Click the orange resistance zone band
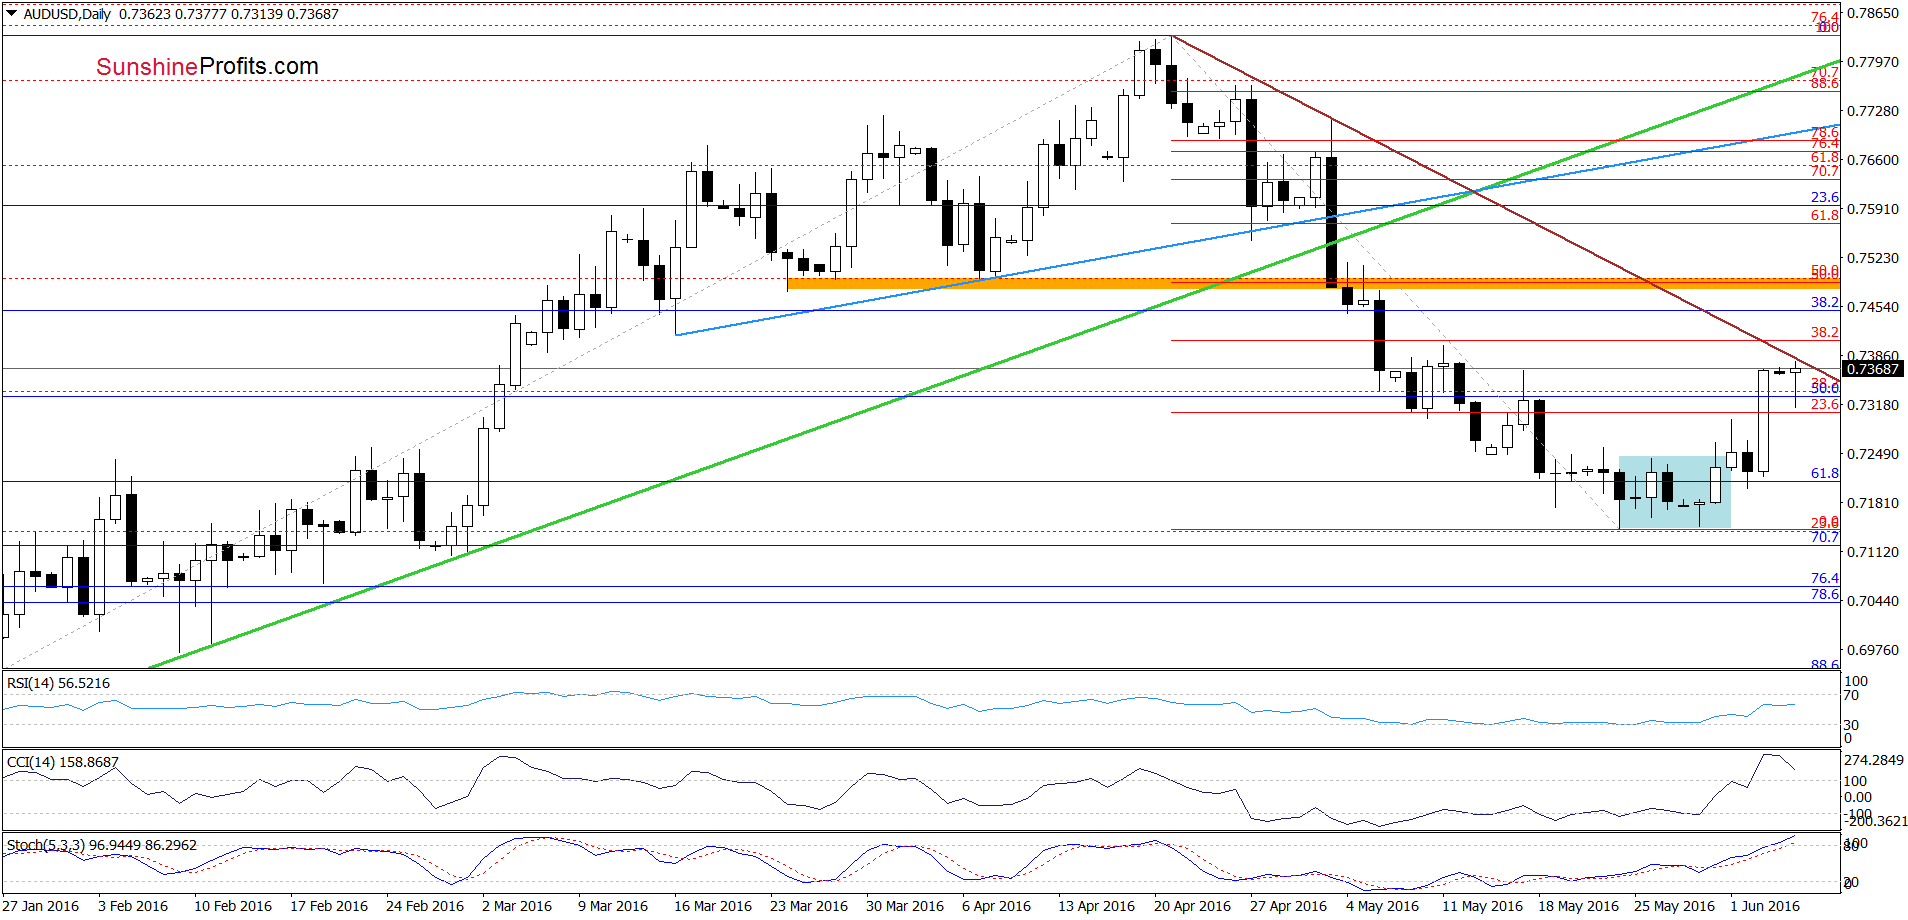 [x=1313, y=284]
